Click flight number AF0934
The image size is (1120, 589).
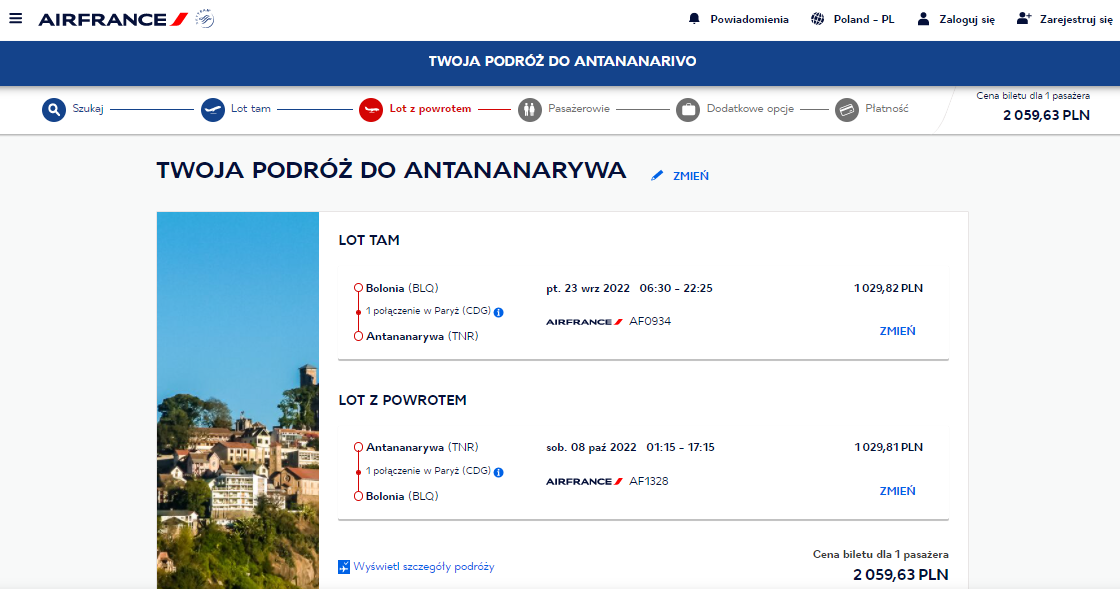pyautogui.click(x=650, y=321)
